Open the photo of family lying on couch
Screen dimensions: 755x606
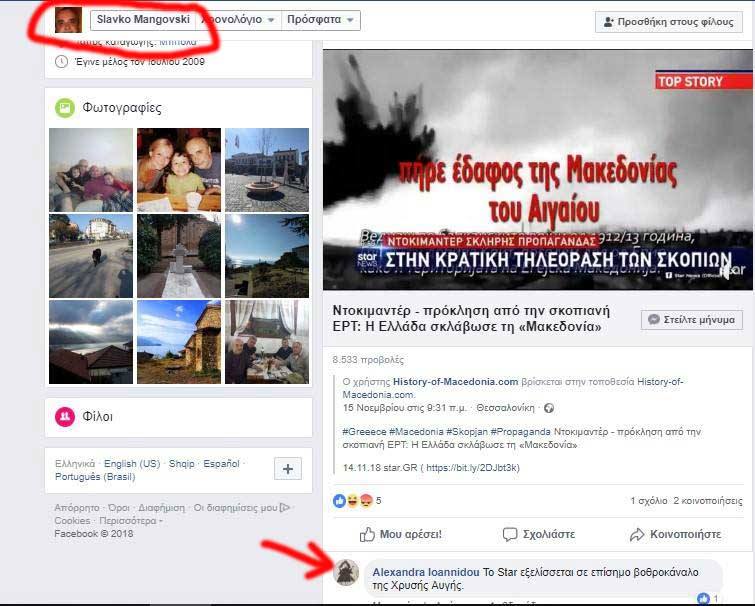coord(91,169)
